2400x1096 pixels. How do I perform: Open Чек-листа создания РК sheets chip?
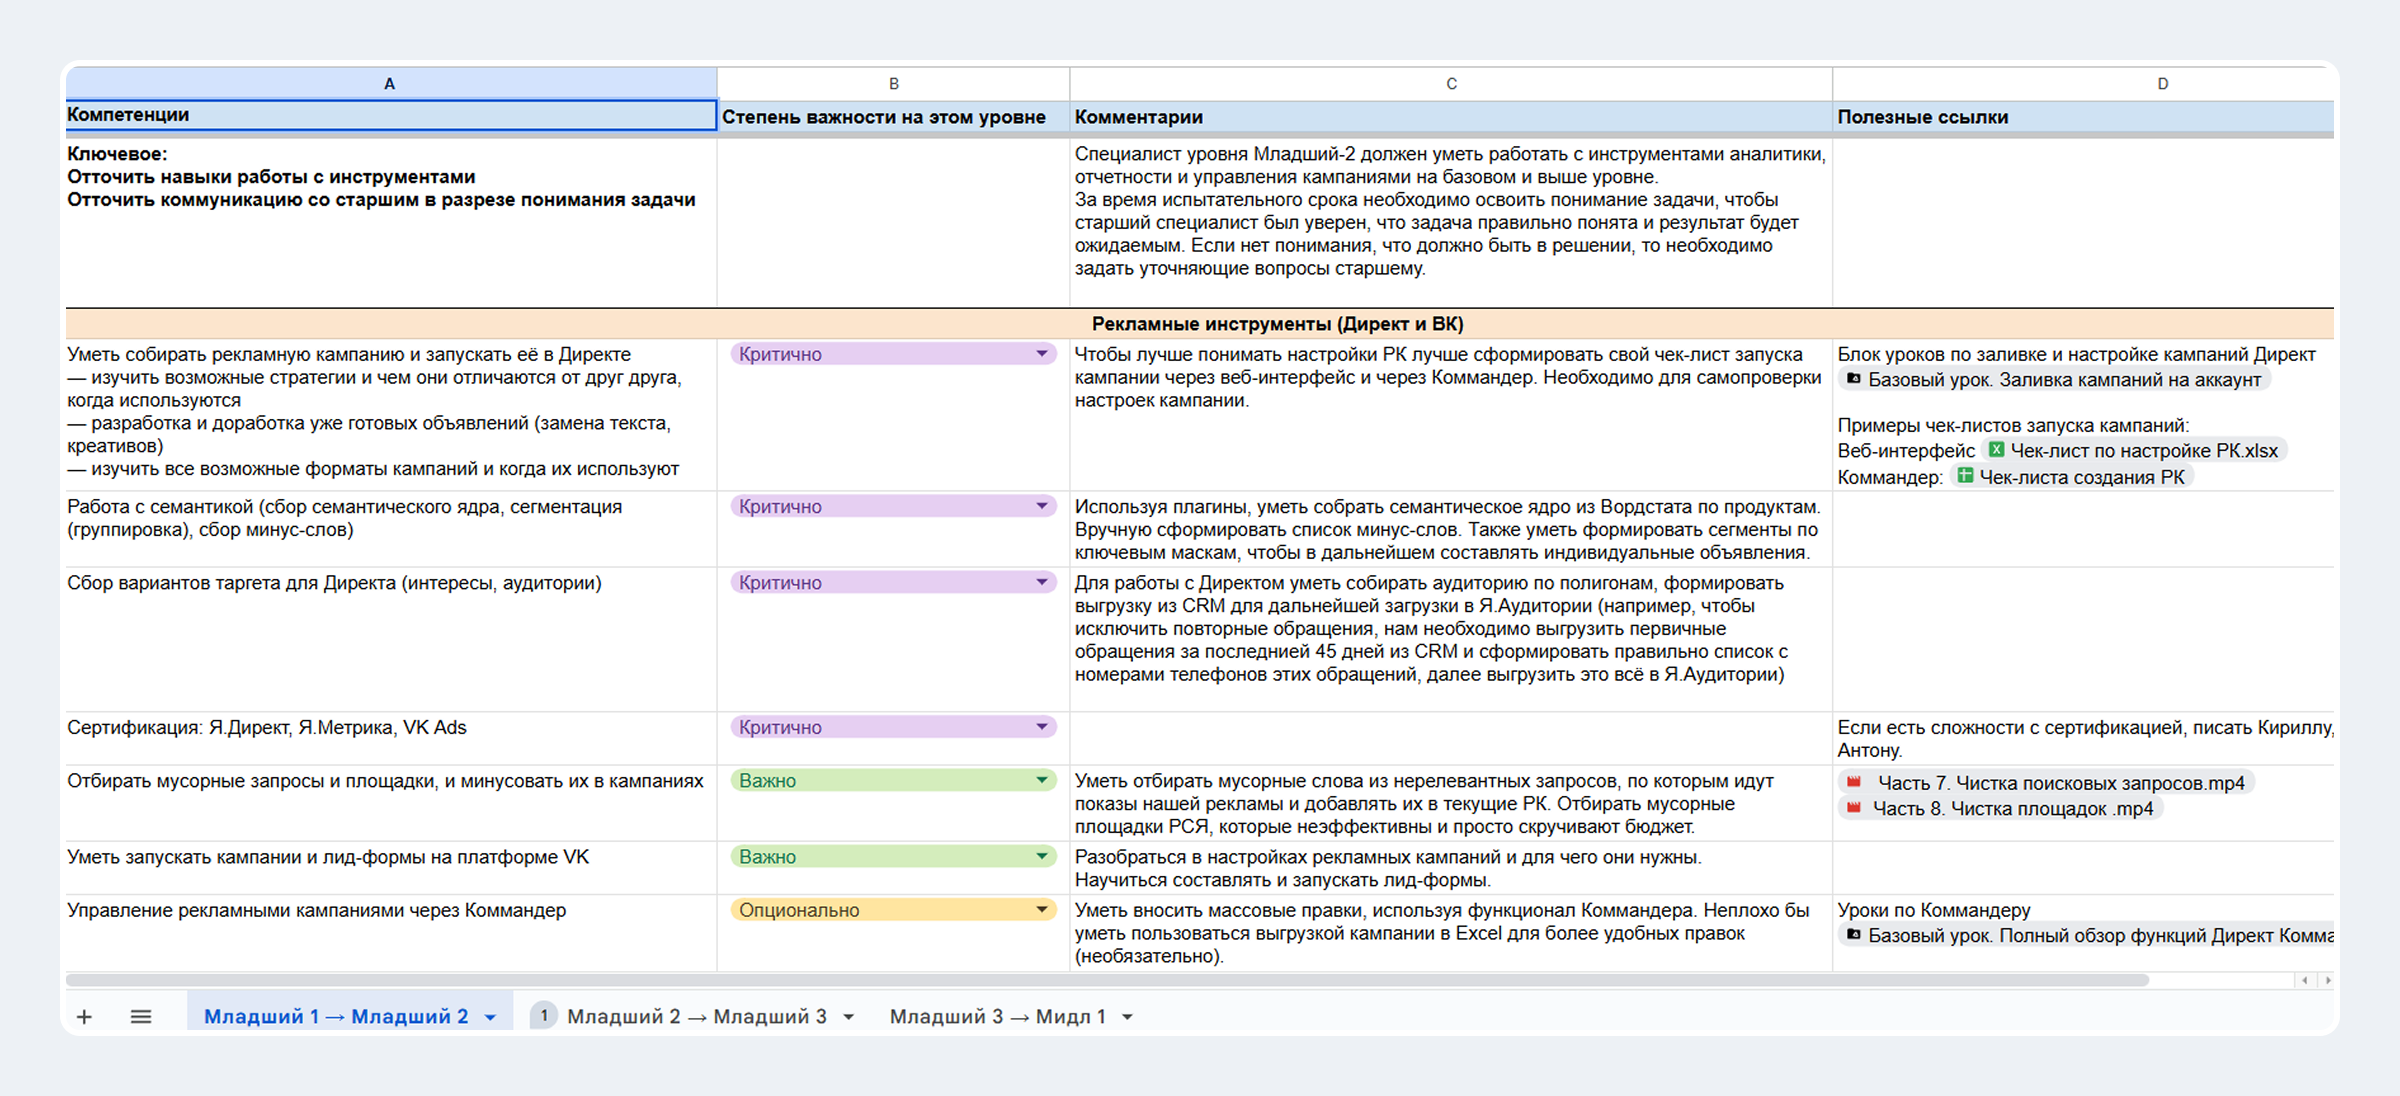pyautogui.click(x=2073, y=477)
